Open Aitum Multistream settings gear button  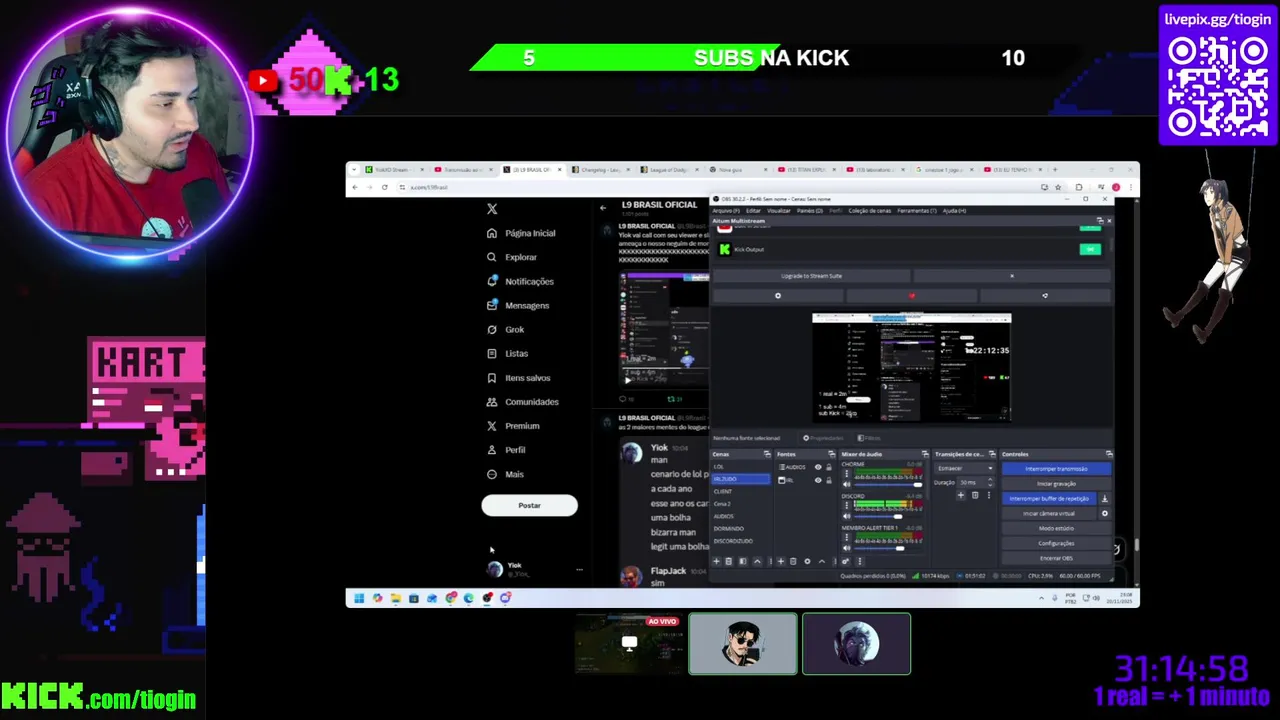[778, 296]
